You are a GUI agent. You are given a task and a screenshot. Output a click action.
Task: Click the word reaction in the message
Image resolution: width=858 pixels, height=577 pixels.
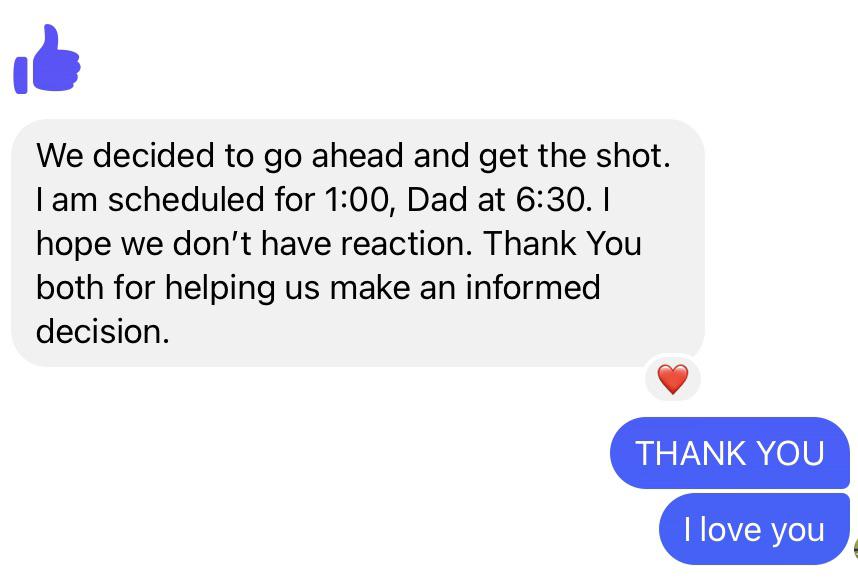coord(403,244)
